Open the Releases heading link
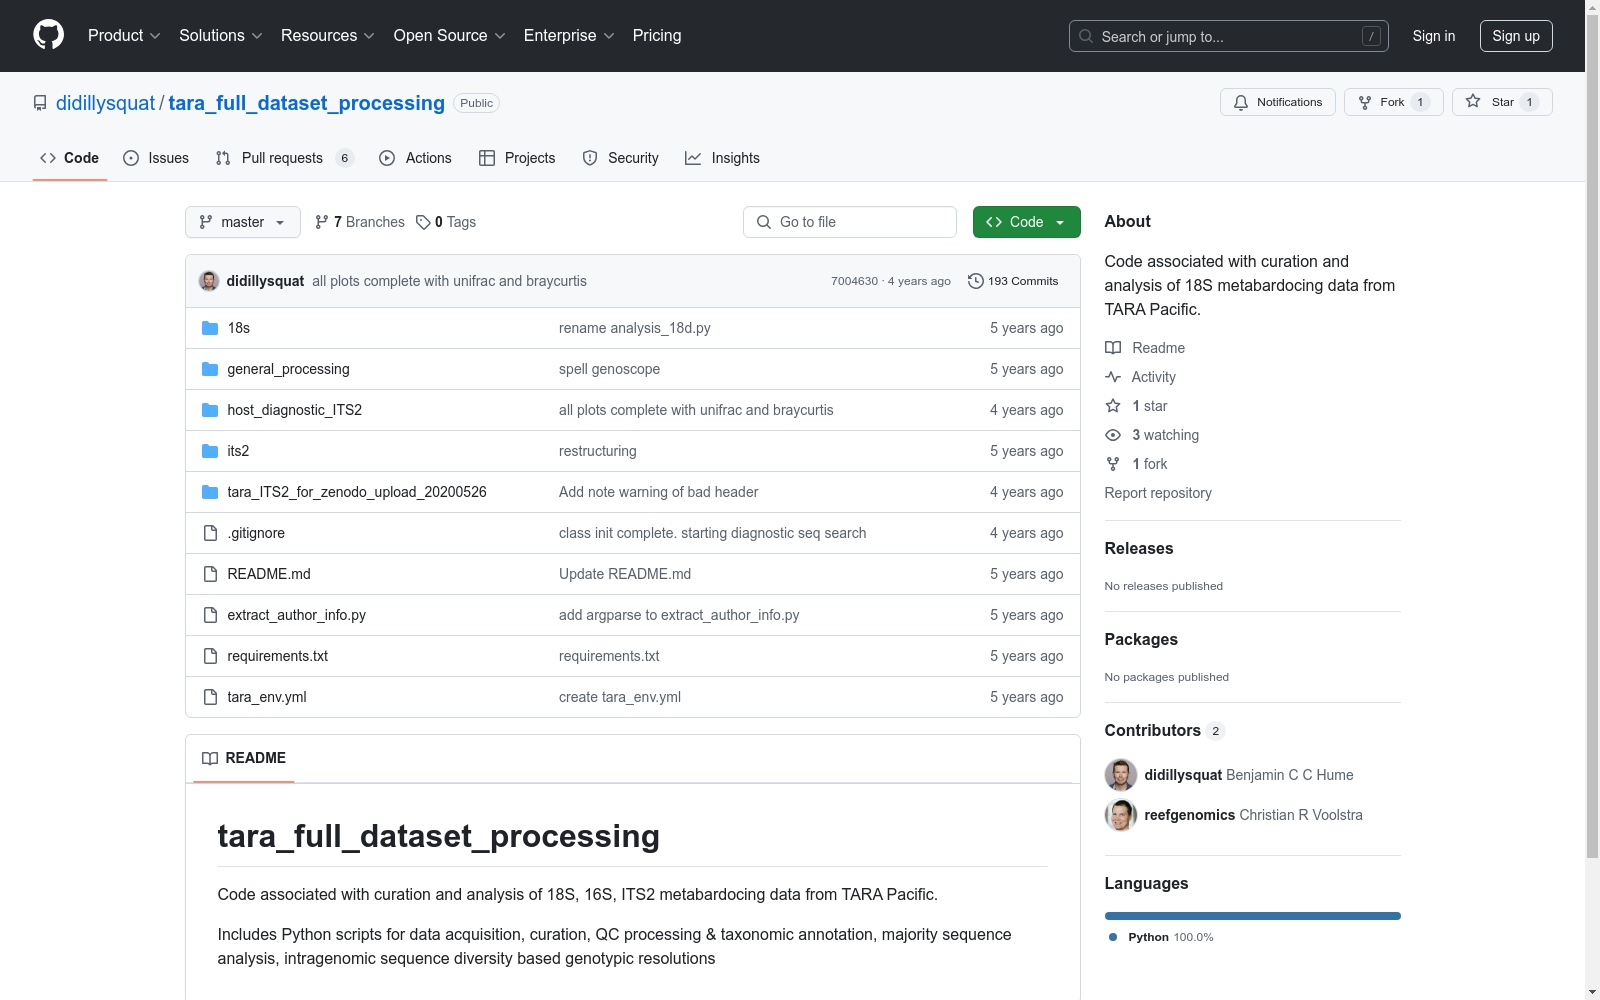This screenshot has width=1600, height=1000. [1139, 548]
